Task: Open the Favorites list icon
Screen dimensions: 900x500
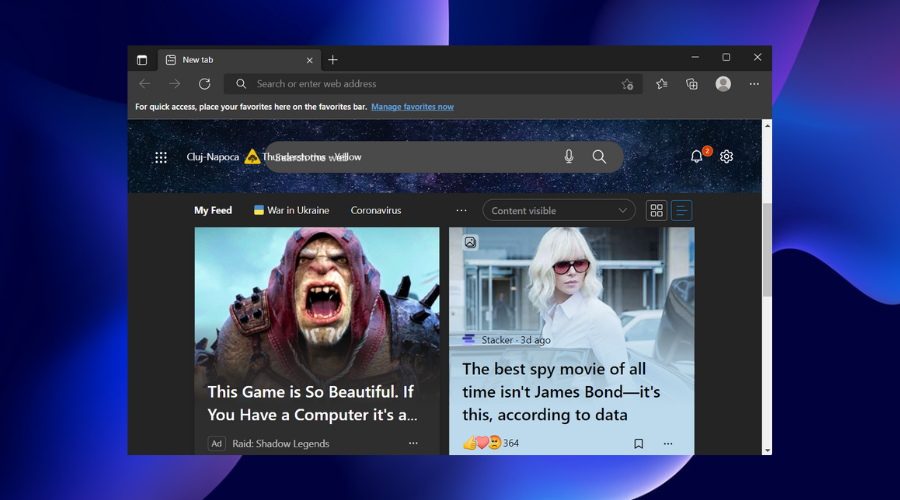Action: click(662, 84)
